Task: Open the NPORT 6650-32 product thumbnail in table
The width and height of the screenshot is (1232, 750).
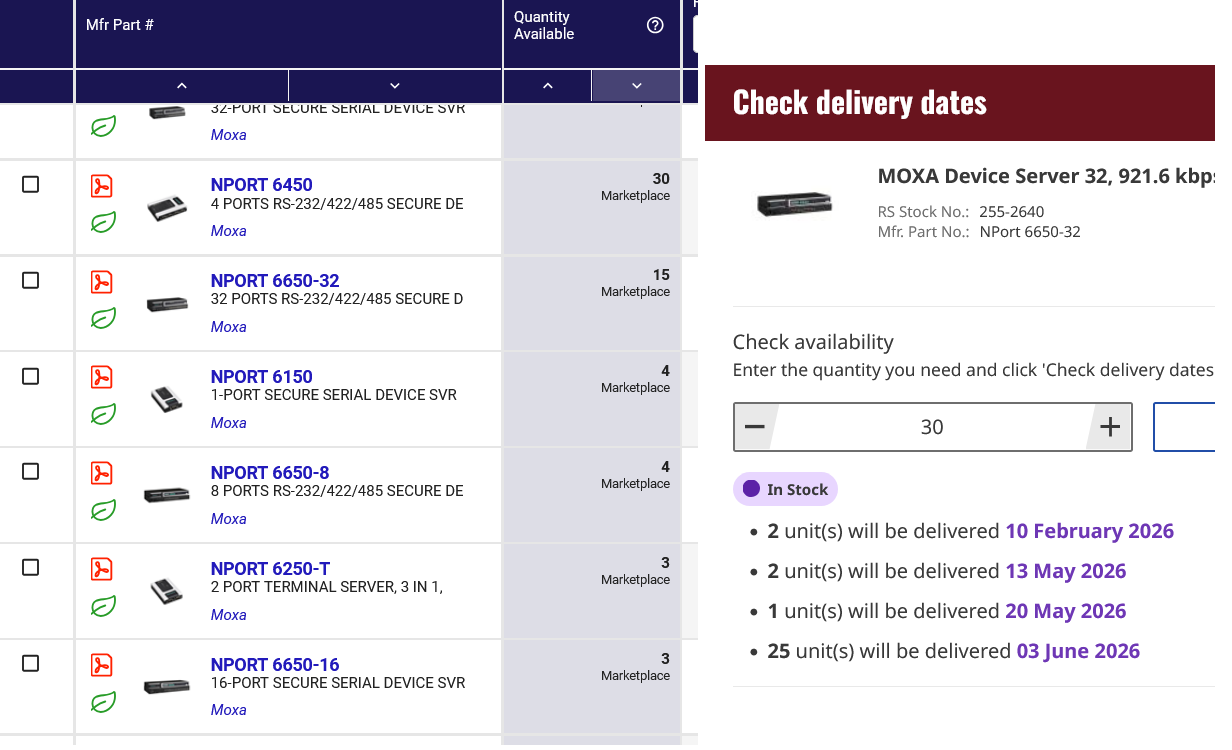Action: [167, 304]
